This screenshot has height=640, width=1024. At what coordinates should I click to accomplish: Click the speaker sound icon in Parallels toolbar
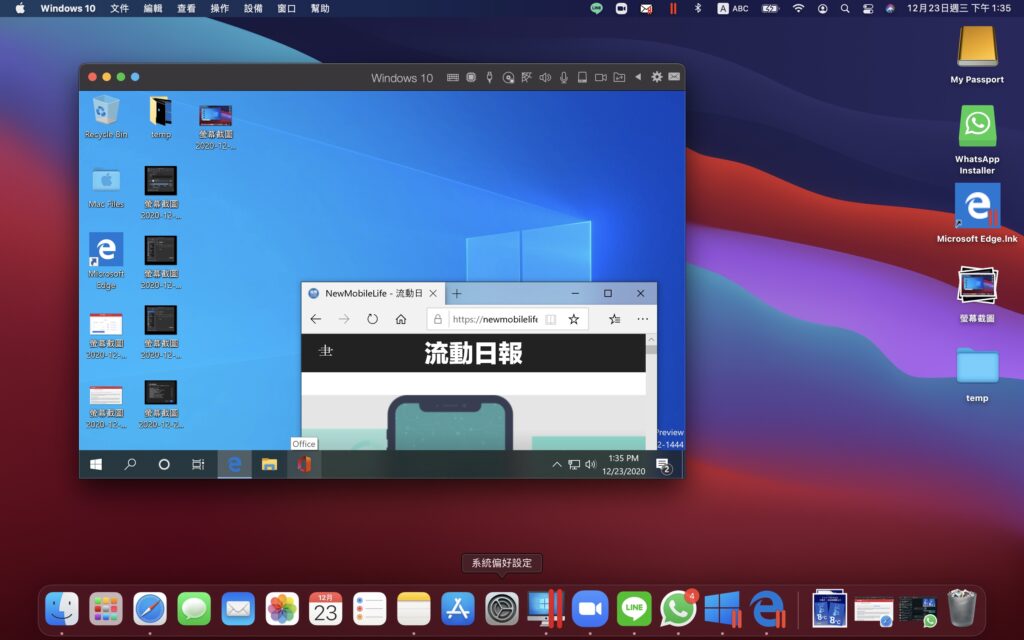click(545, 77)
